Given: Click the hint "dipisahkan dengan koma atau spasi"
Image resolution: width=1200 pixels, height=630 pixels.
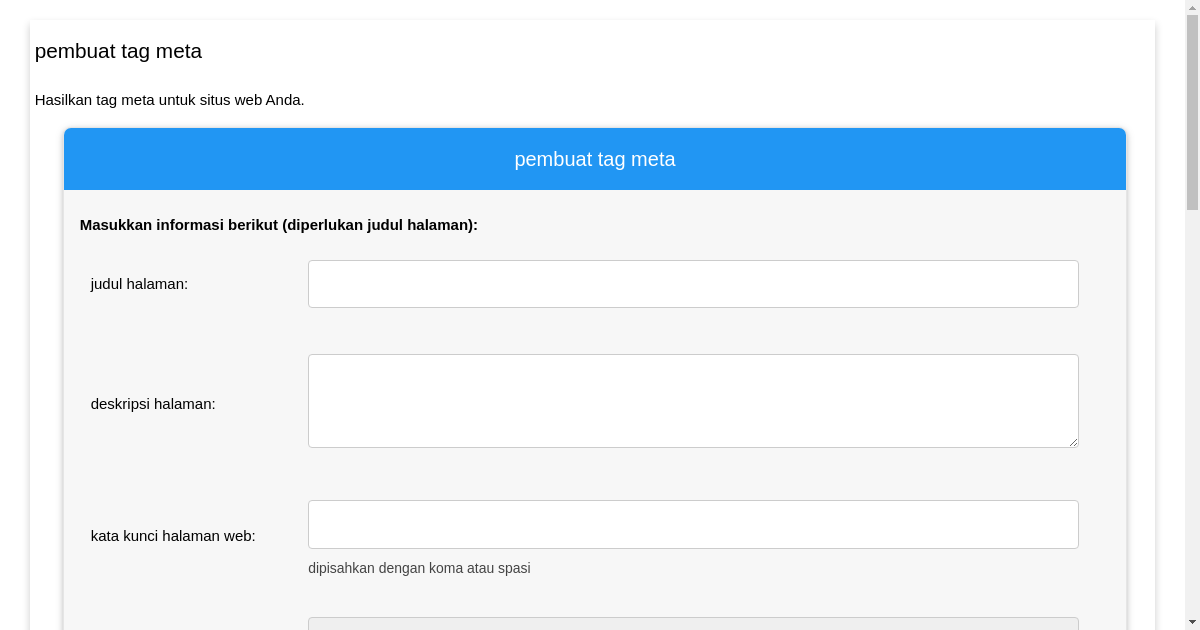Looking at the screenshot, I should click(418, 568).
